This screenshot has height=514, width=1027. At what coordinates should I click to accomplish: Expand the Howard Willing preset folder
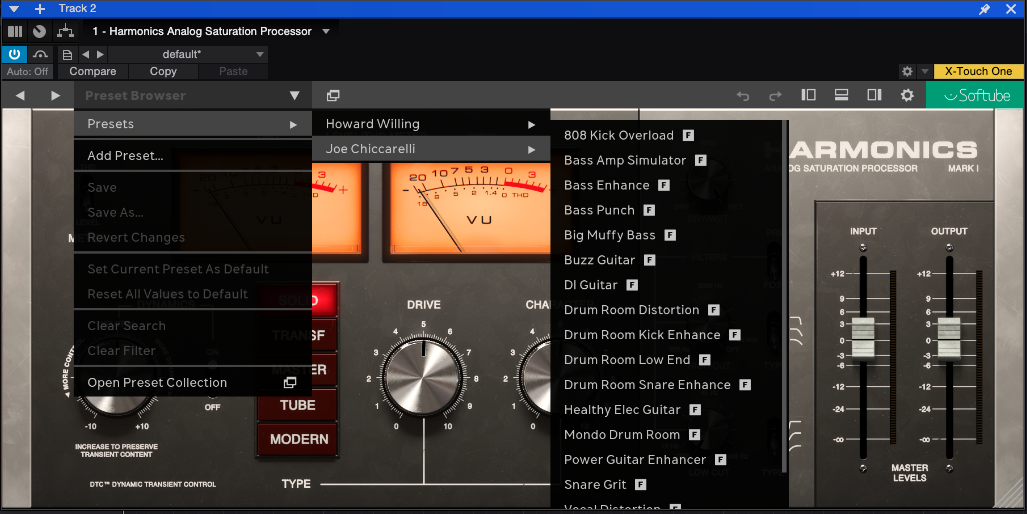[x=431, y=124]
